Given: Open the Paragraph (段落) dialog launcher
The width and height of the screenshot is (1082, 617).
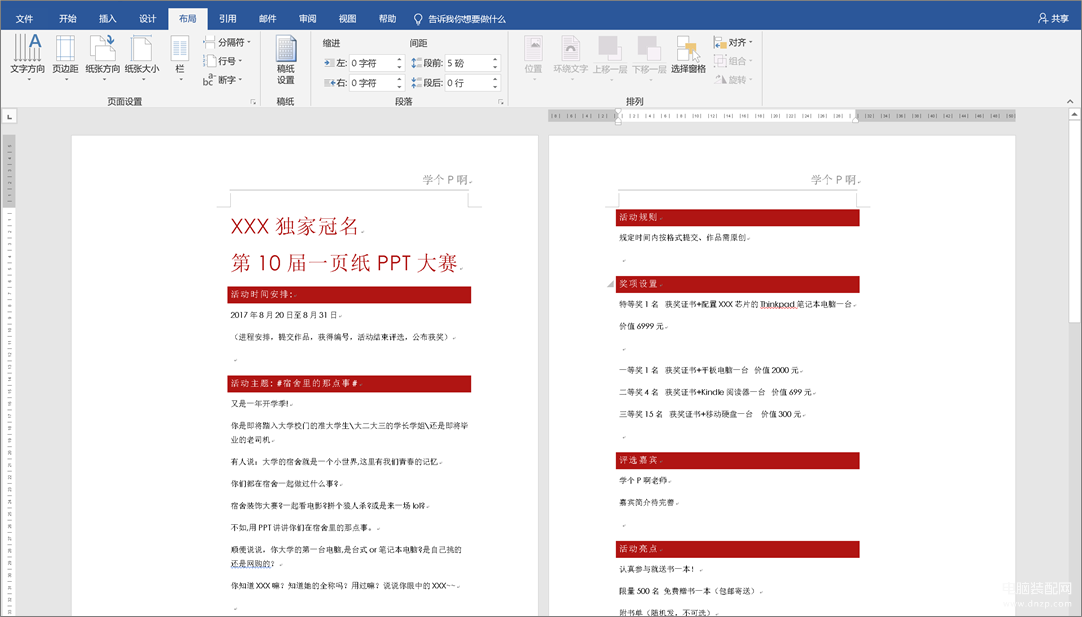Looking at the screenshot, I should click(501, 102).
